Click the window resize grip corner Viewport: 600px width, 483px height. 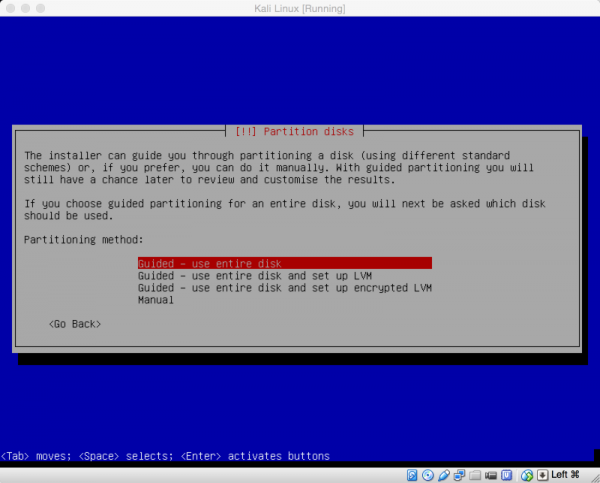tap(595, 478)
